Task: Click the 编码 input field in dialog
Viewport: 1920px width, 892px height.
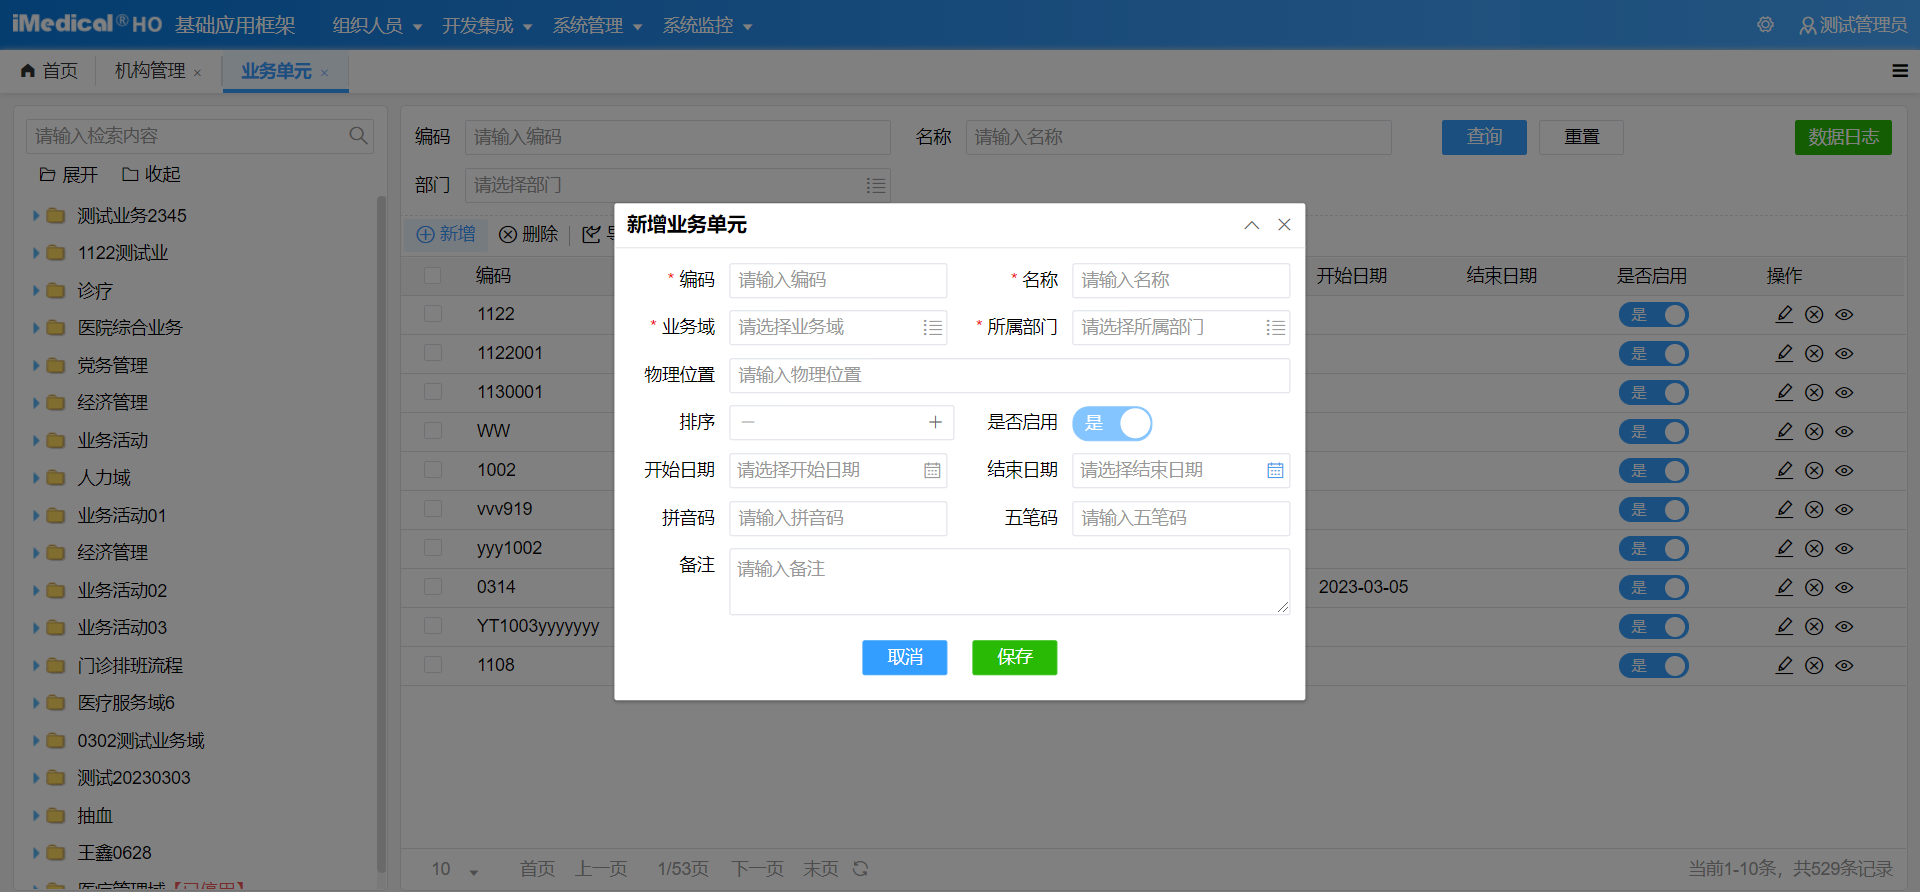Action: [838, 281]
